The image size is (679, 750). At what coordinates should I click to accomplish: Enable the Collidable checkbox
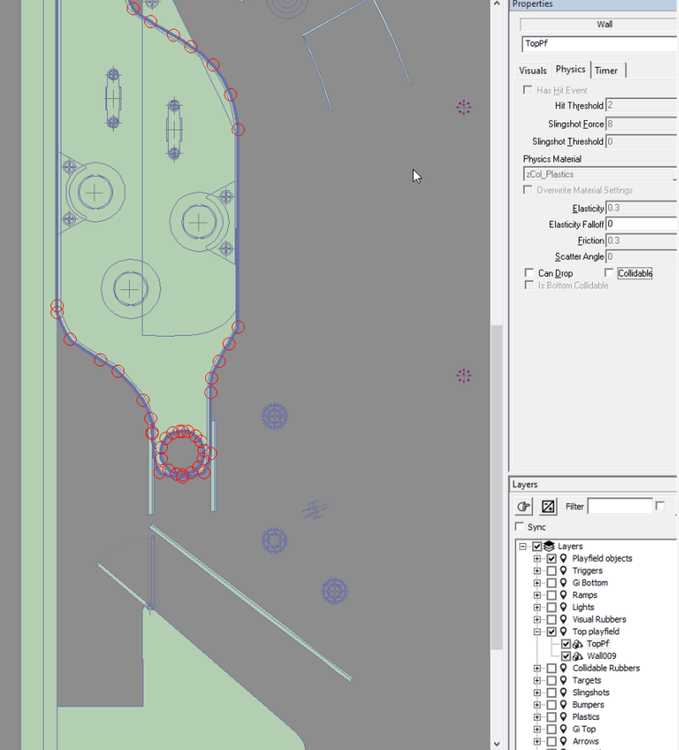pos(609,273)
